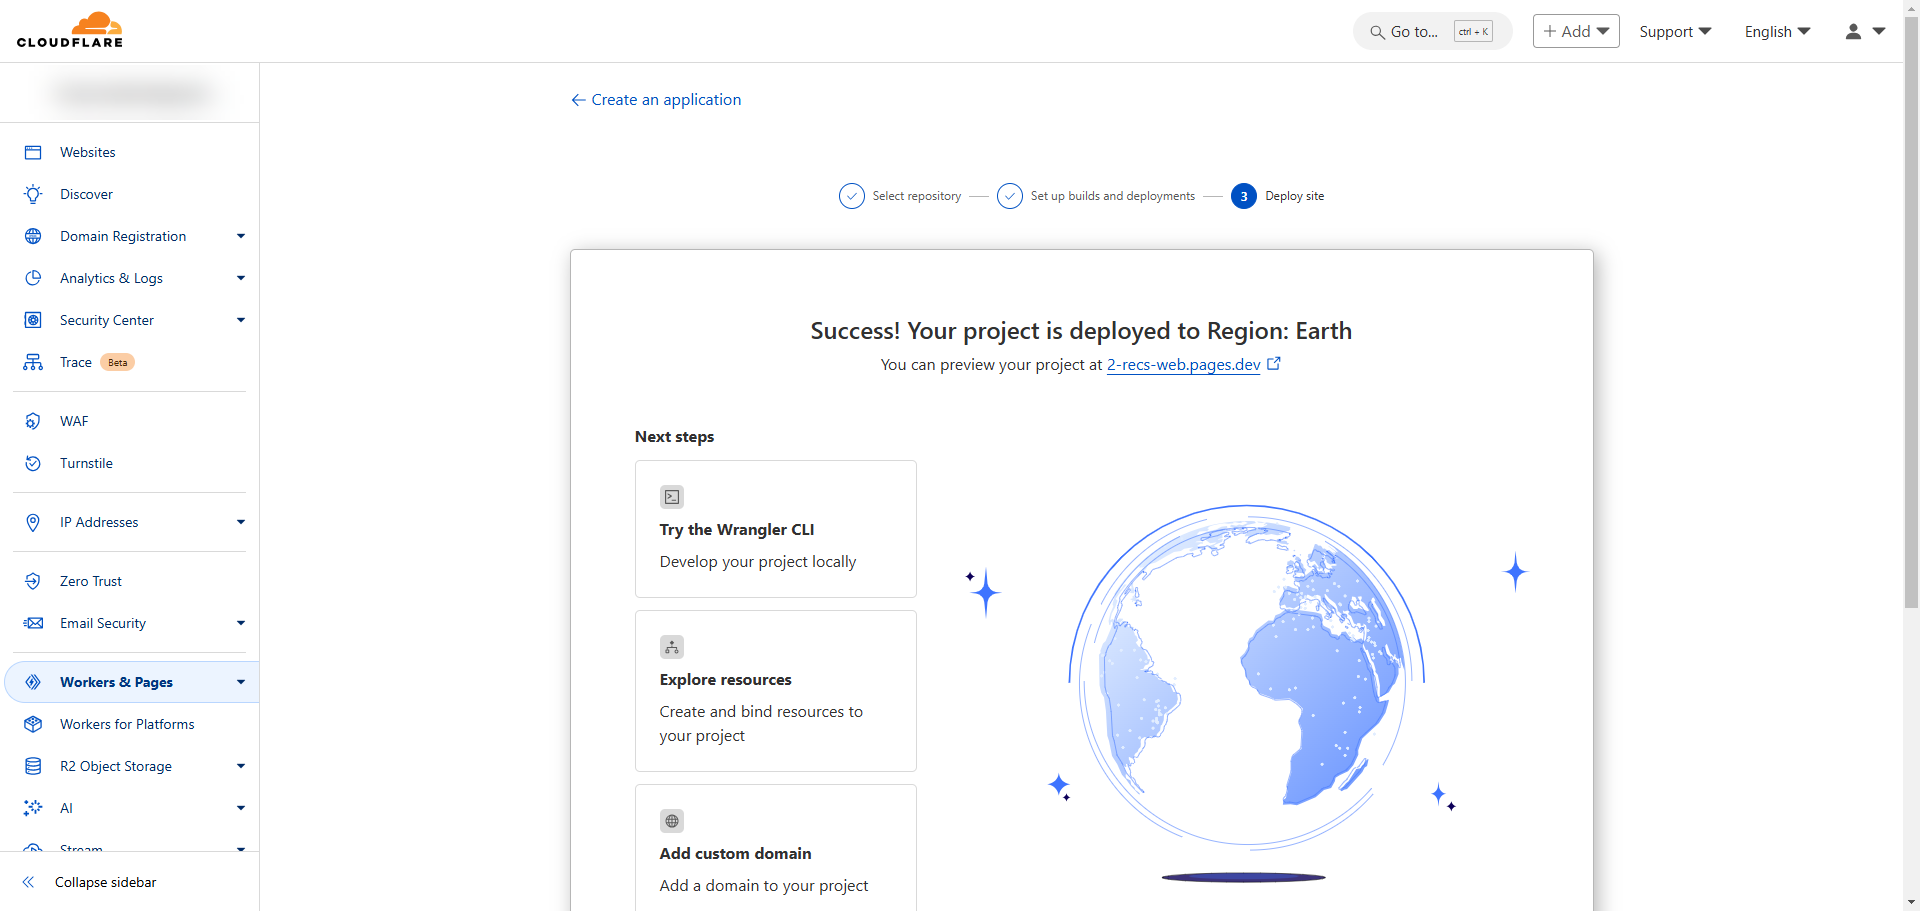1920x911 pixels.
Task: Click the search magnifier icon
Action: (1377, 32)
